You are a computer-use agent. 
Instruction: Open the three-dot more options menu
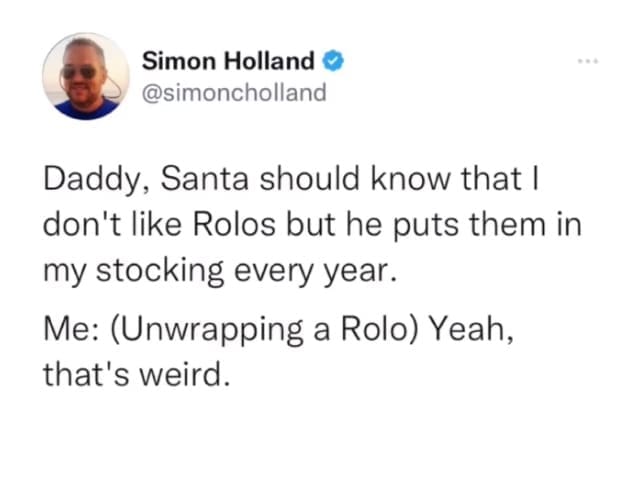click(587, 62)
